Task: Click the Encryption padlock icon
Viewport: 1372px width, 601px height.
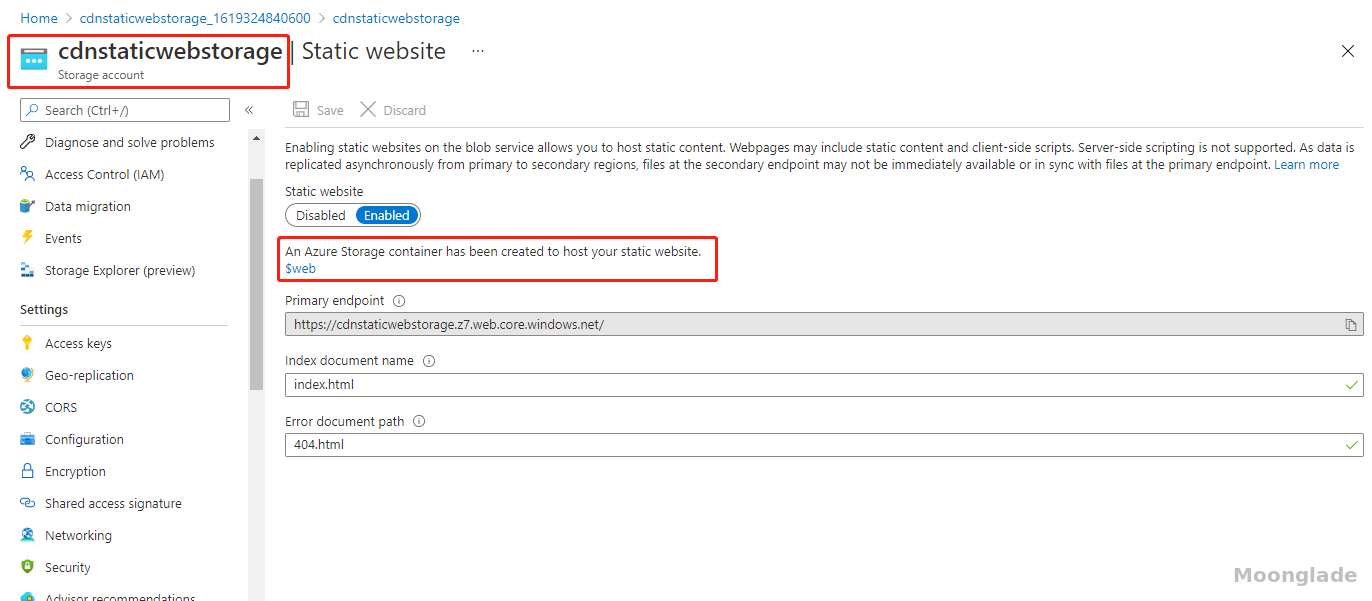Action: tap(28, 471)
